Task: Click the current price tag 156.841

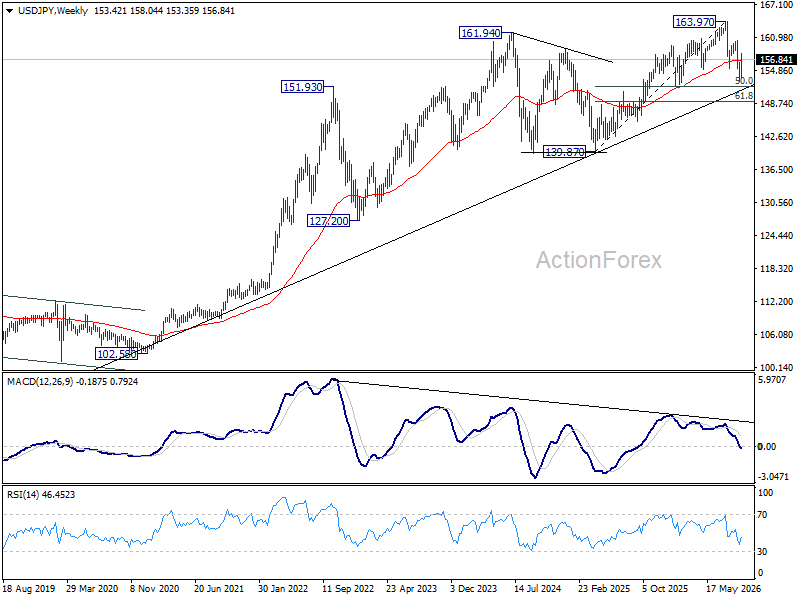Action: click(776, 60)
